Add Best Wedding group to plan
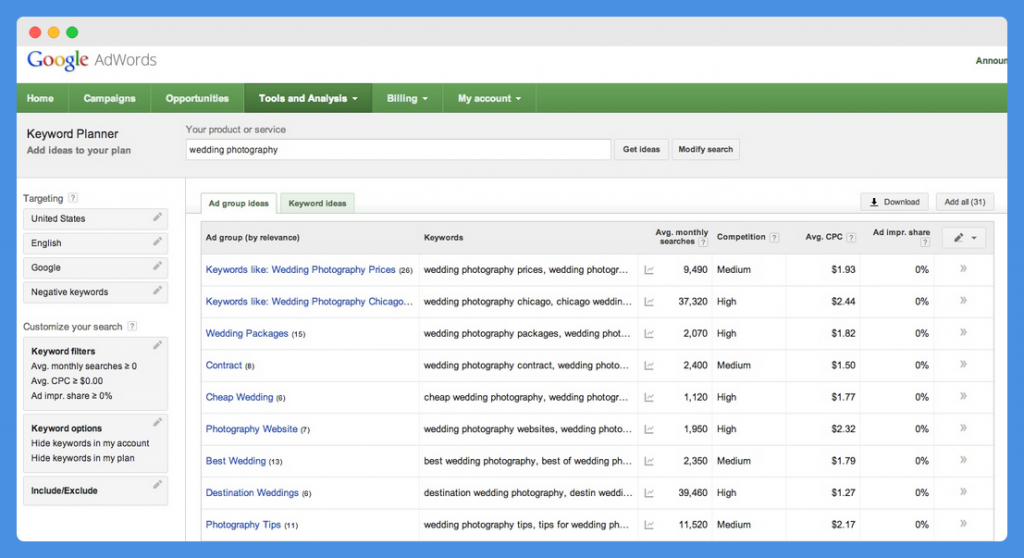The width and height of the screenshot is (1024, 558). [963, 460]
